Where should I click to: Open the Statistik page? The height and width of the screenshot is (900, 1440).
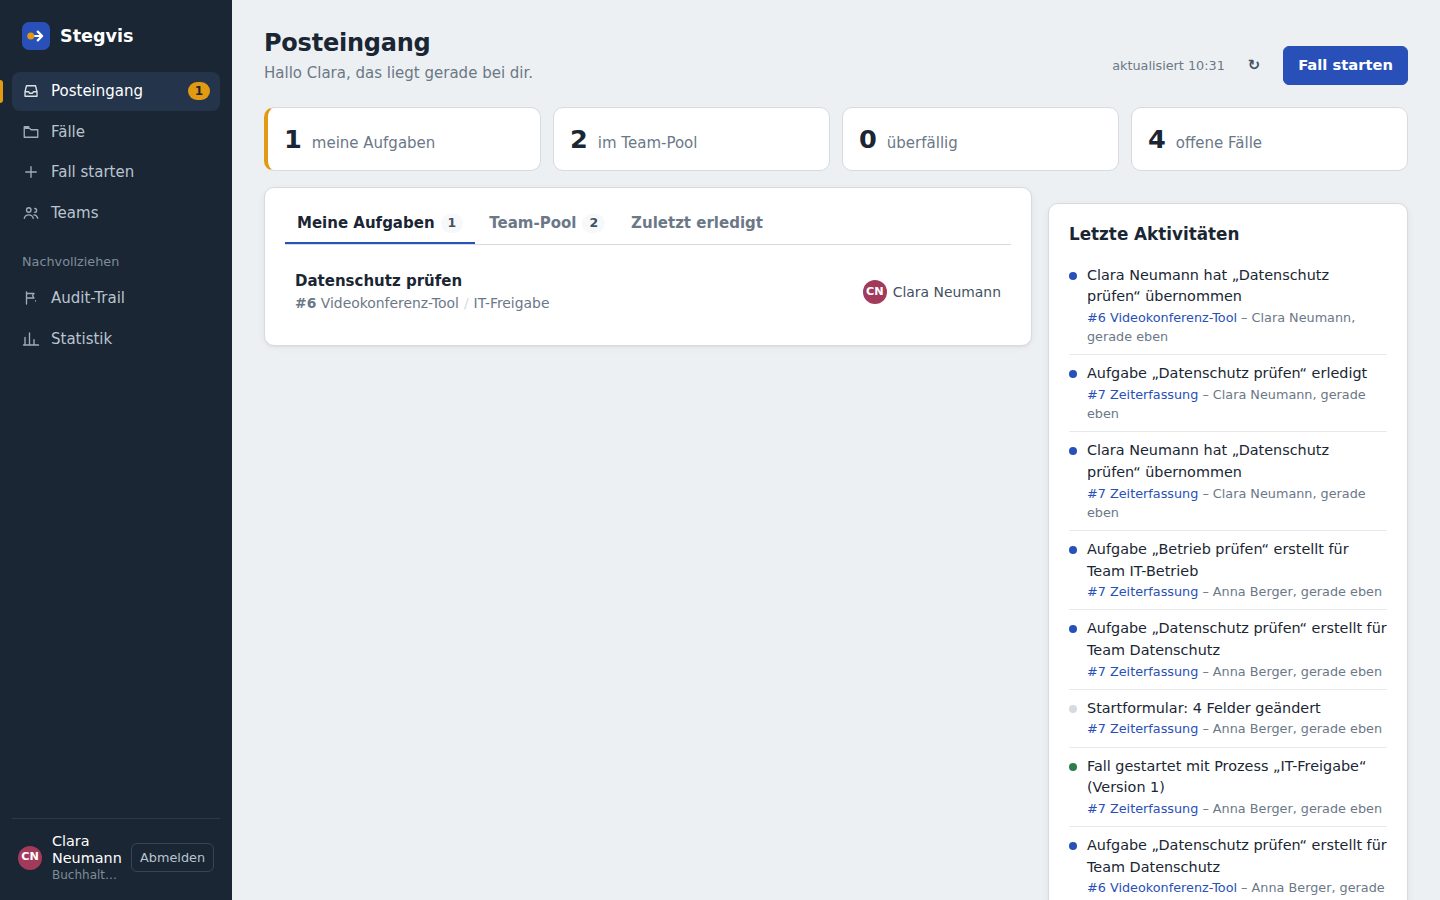[116, 339]
